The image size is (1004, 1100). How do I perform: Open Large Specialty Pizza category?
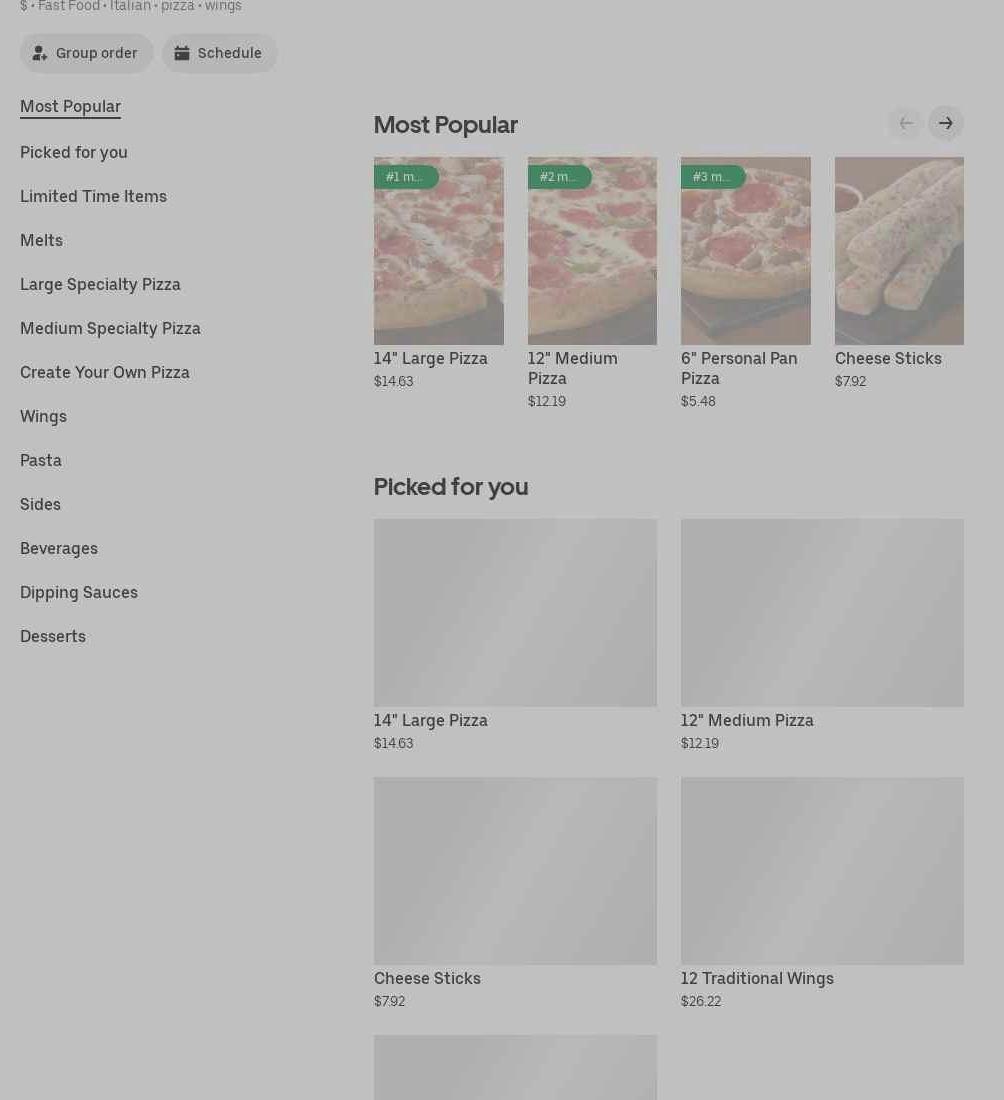coord(100,285)
